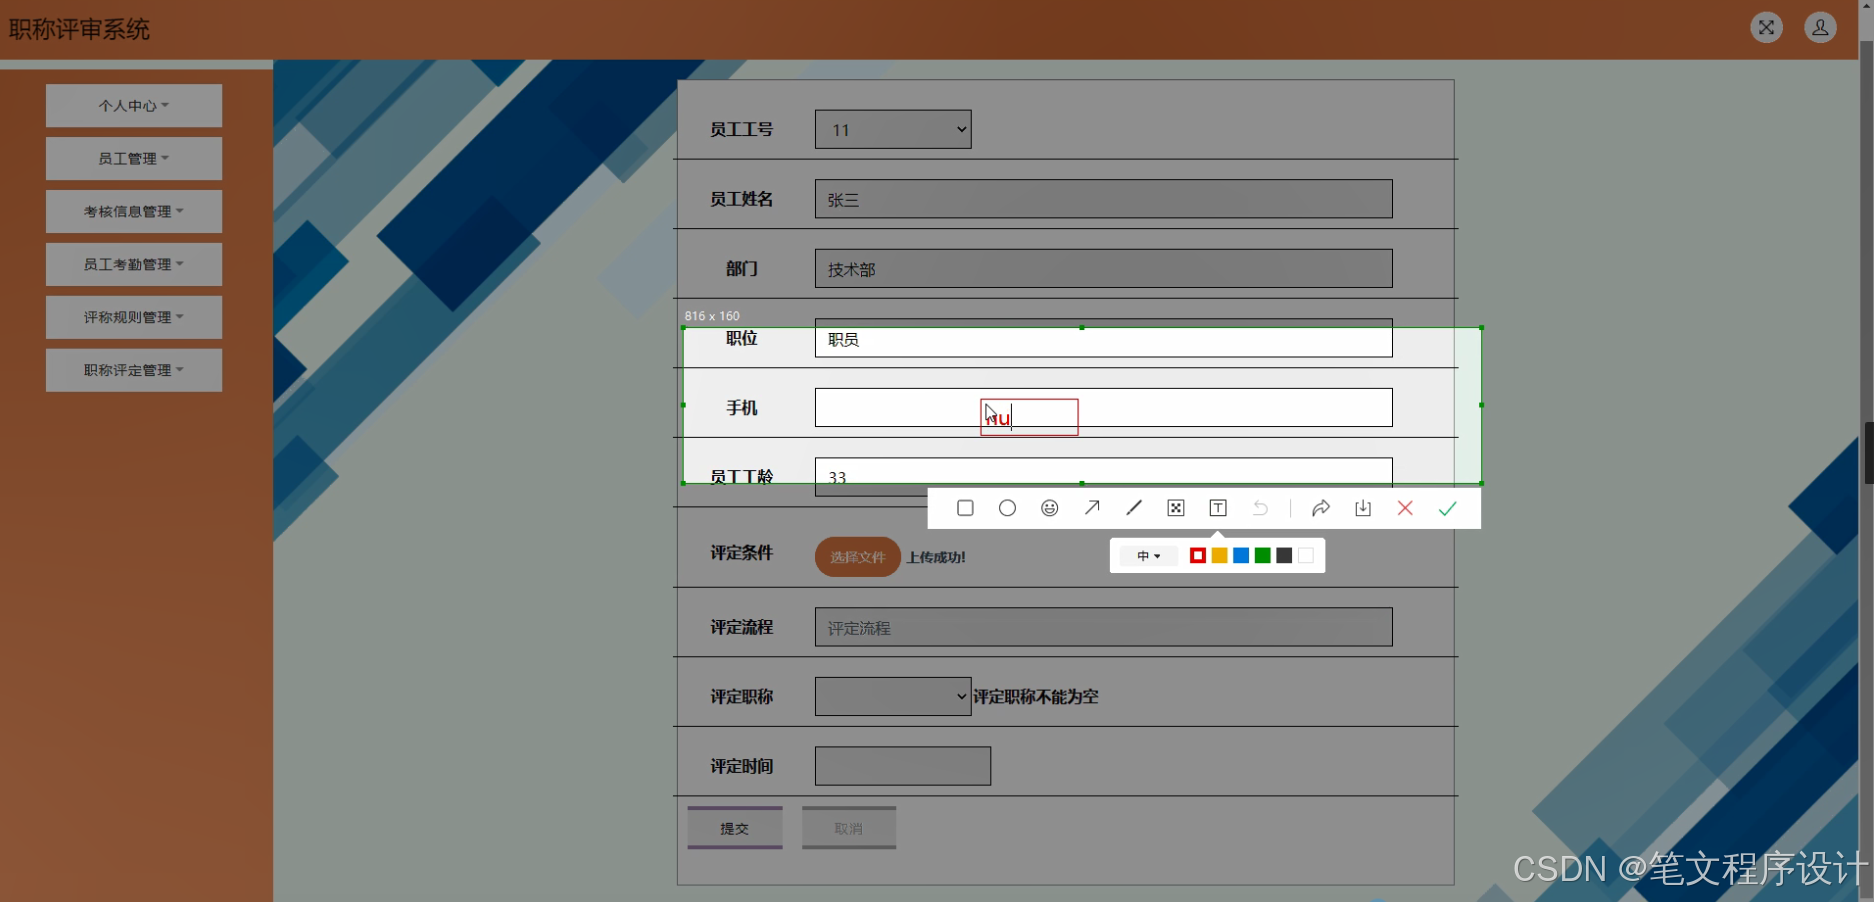Viewport: 1874px width, 902px height.
Task: Select the ellipse annotation tool
Action: pyautogui.click(x=1007, y=508)
